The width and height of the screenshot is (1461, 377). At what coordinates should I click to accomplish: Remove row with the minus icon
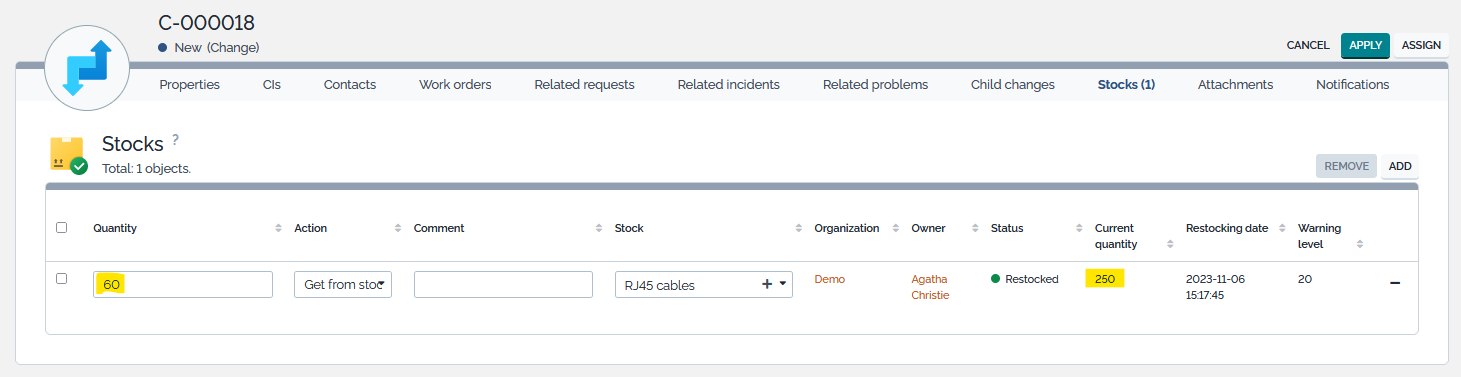1395,284
